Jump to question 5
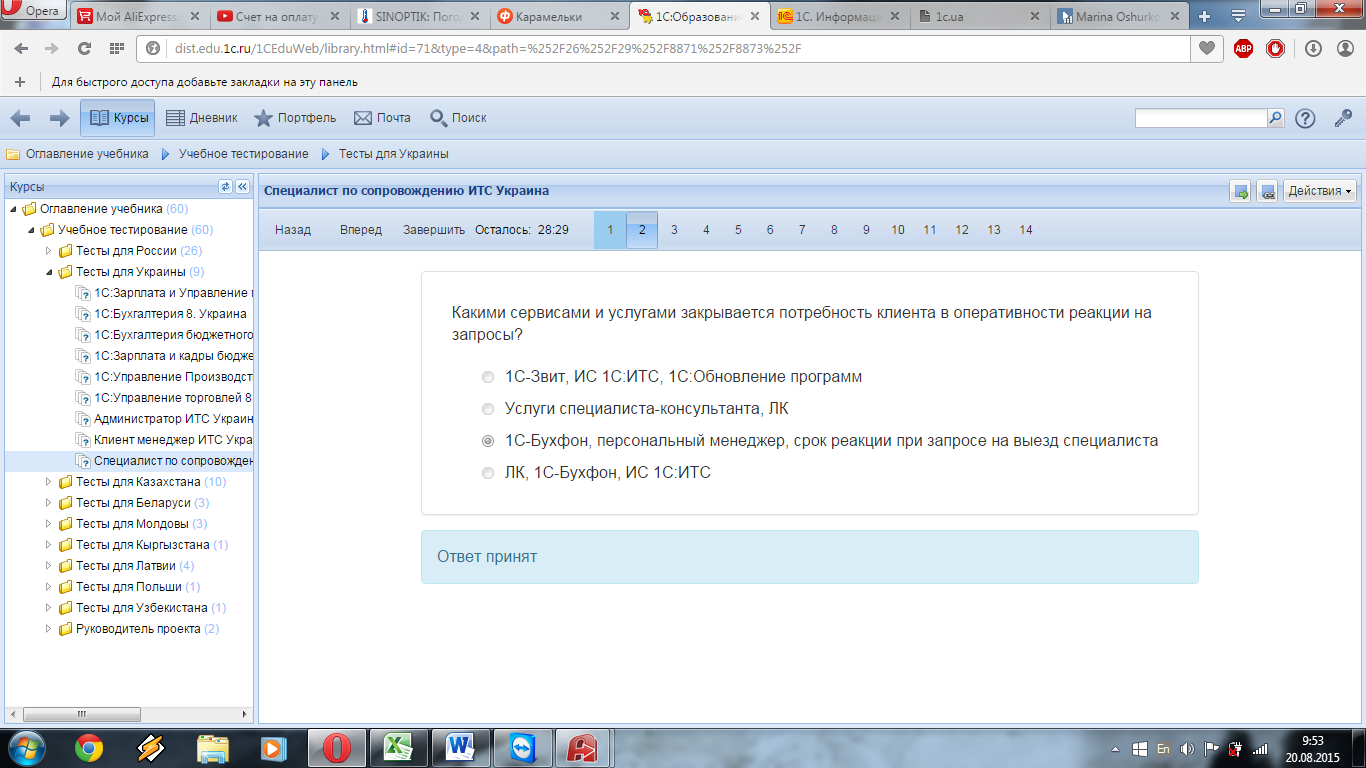 click(x=738, y=230)
